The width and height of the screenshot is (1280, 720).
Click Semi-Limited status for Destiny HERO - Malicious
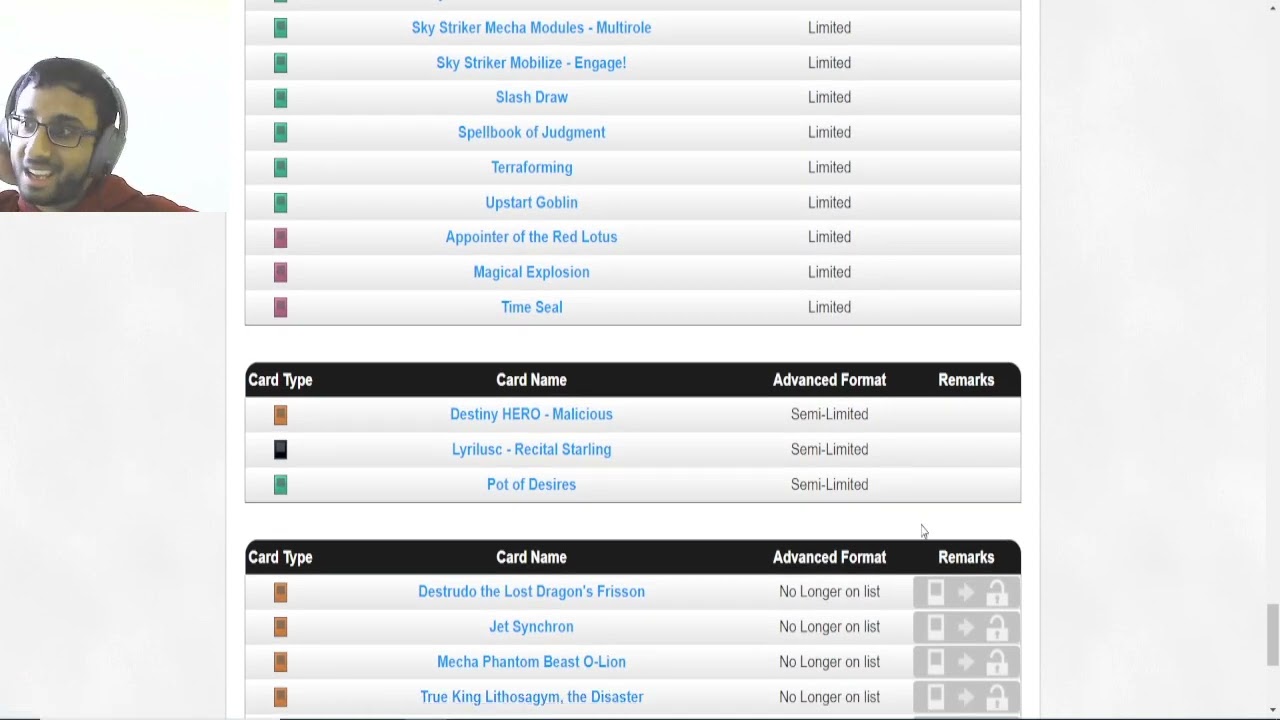(829, 414)
